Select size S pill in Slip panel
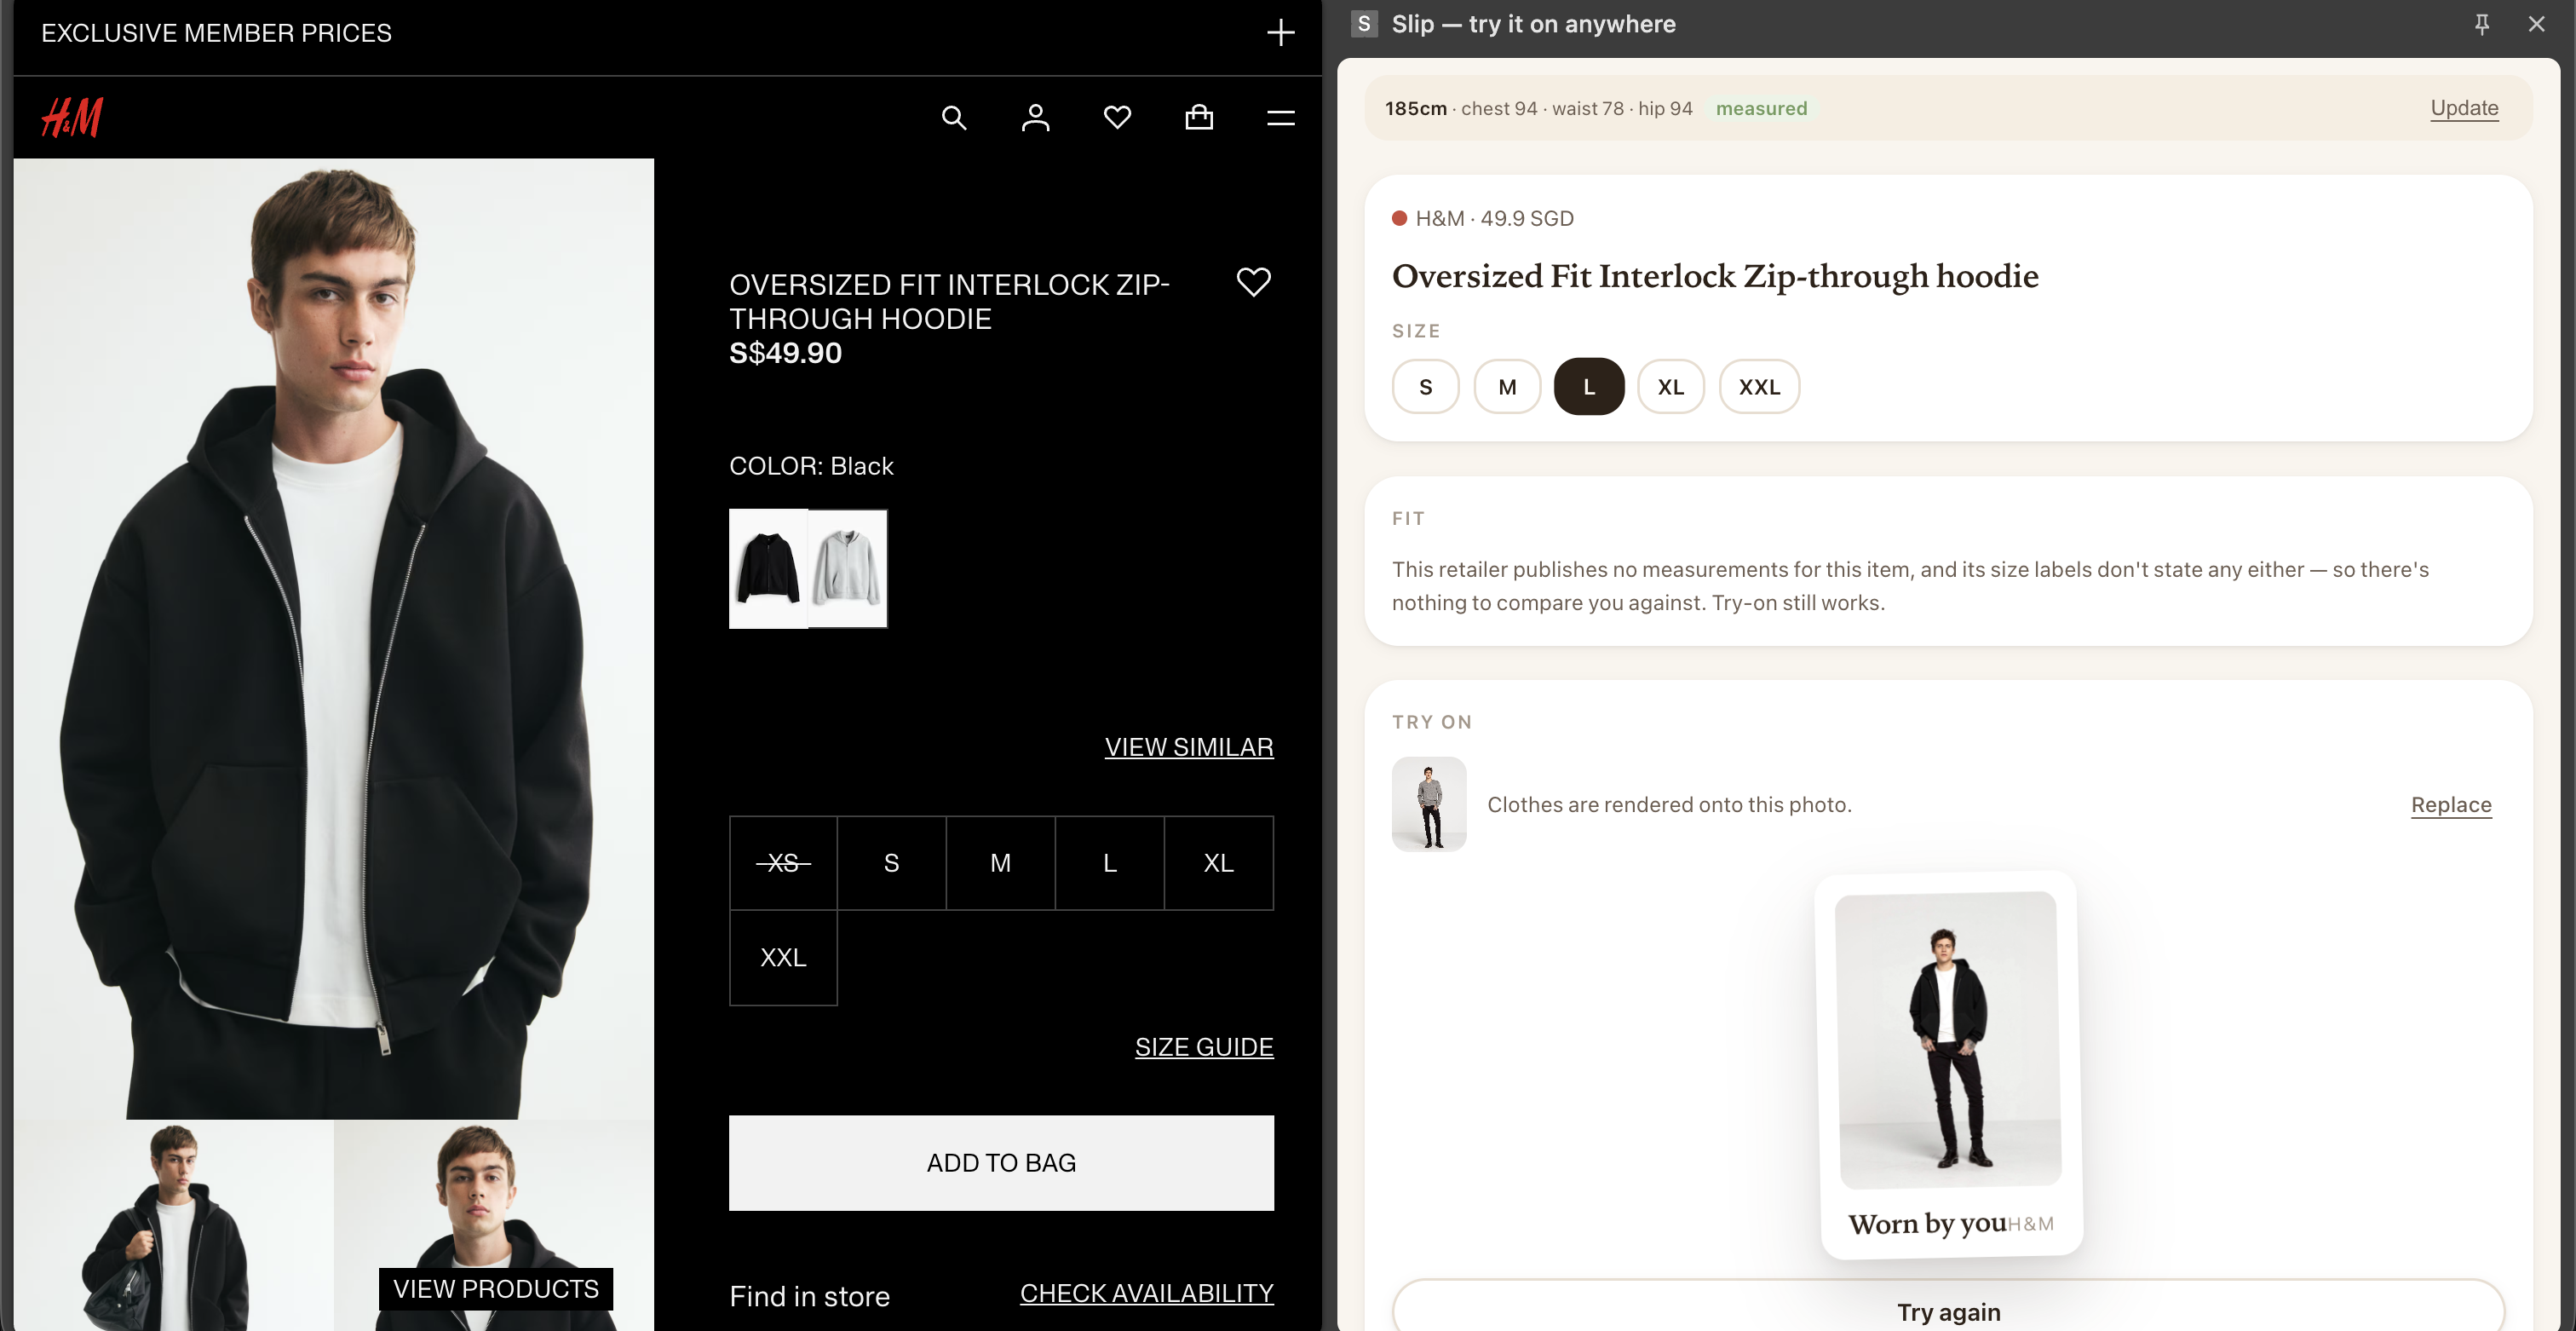Screen dimensions: 2576x1331 (1425, 387)
